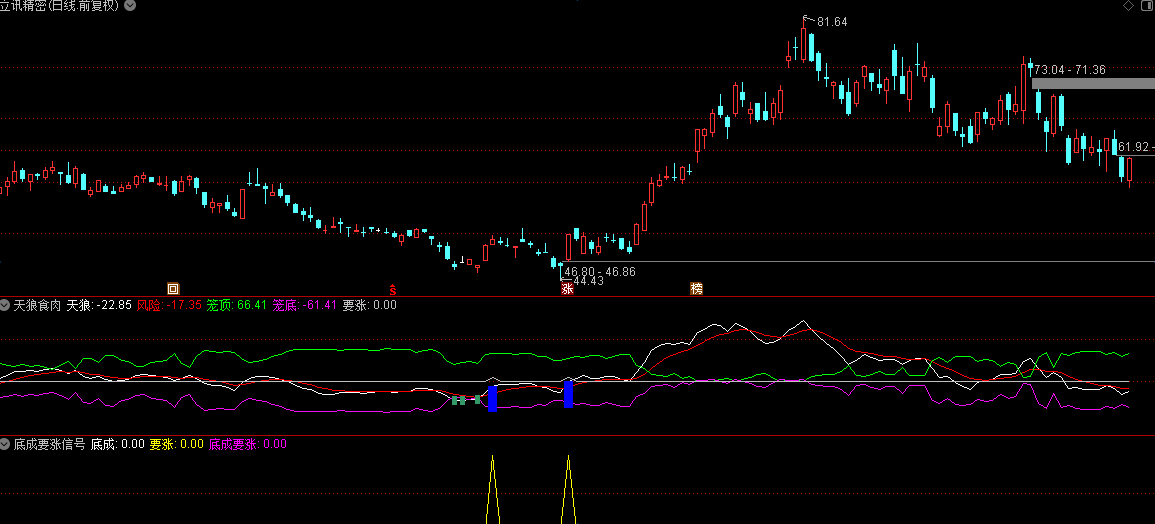Click the 44.43 low price label
Viewport: 1155px width, 524px height.
[x=588, y=281]
